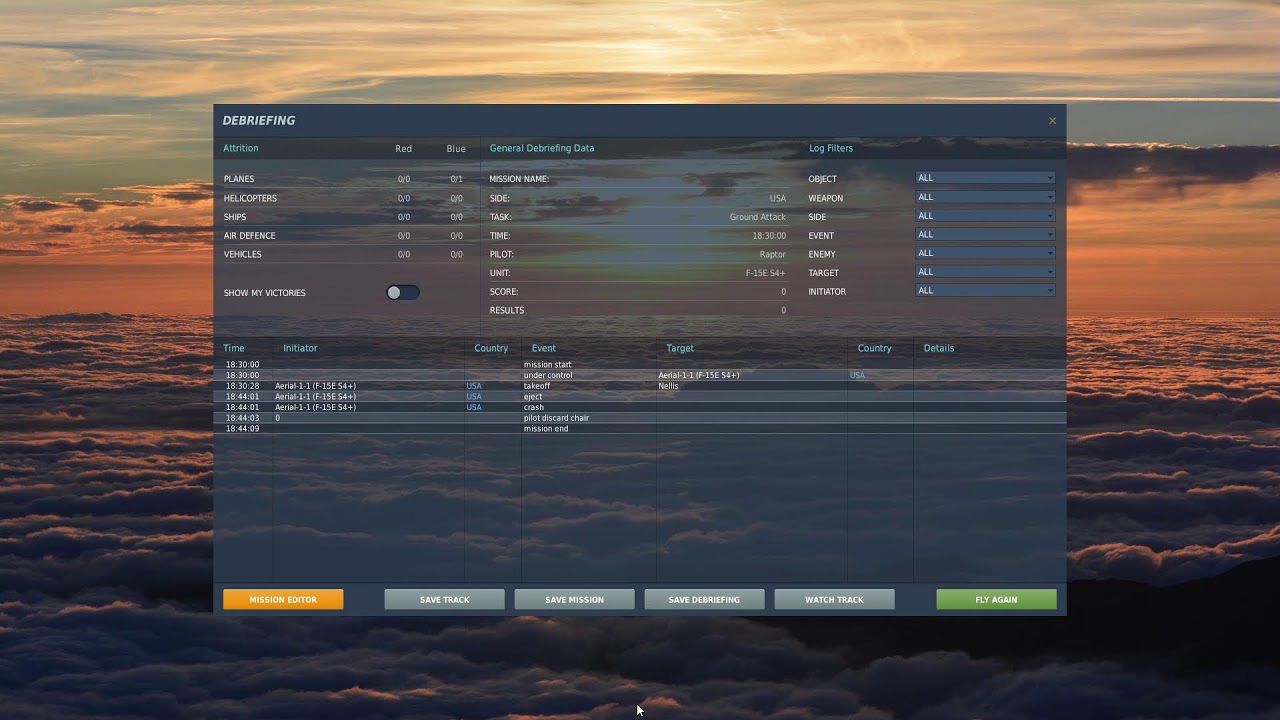Image resolution: width=1280 pixels, height=720 pixels.
Task: Select the 'takeoff' event row
Action: [x=640, y=386]
